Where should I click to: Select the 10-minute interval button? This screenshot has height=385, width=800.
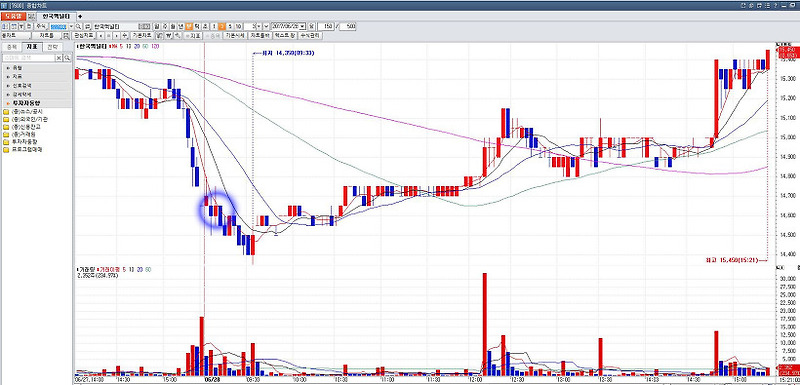pyautogui.click(x=238, y=27)
